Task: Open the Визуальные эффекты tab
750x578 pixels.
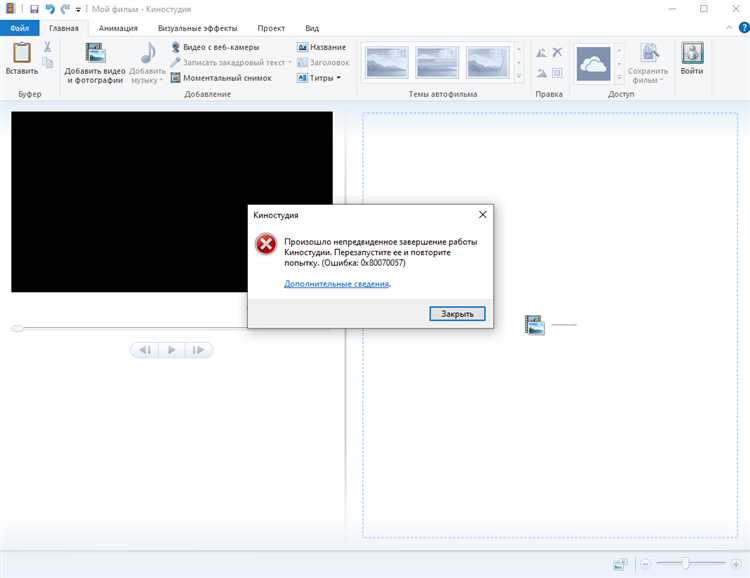Action: click(x=198, y=28)
